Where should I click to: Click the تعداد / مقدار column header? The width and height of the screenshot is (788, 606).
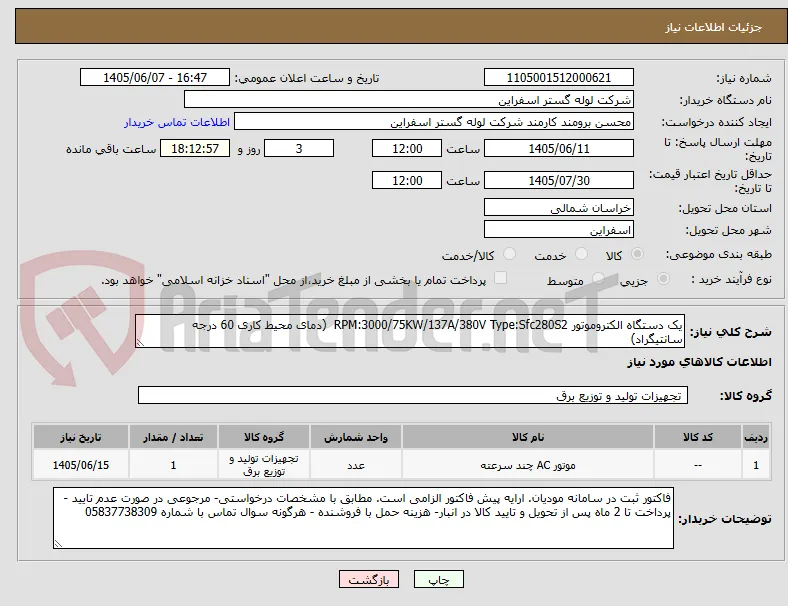(173, 437)
